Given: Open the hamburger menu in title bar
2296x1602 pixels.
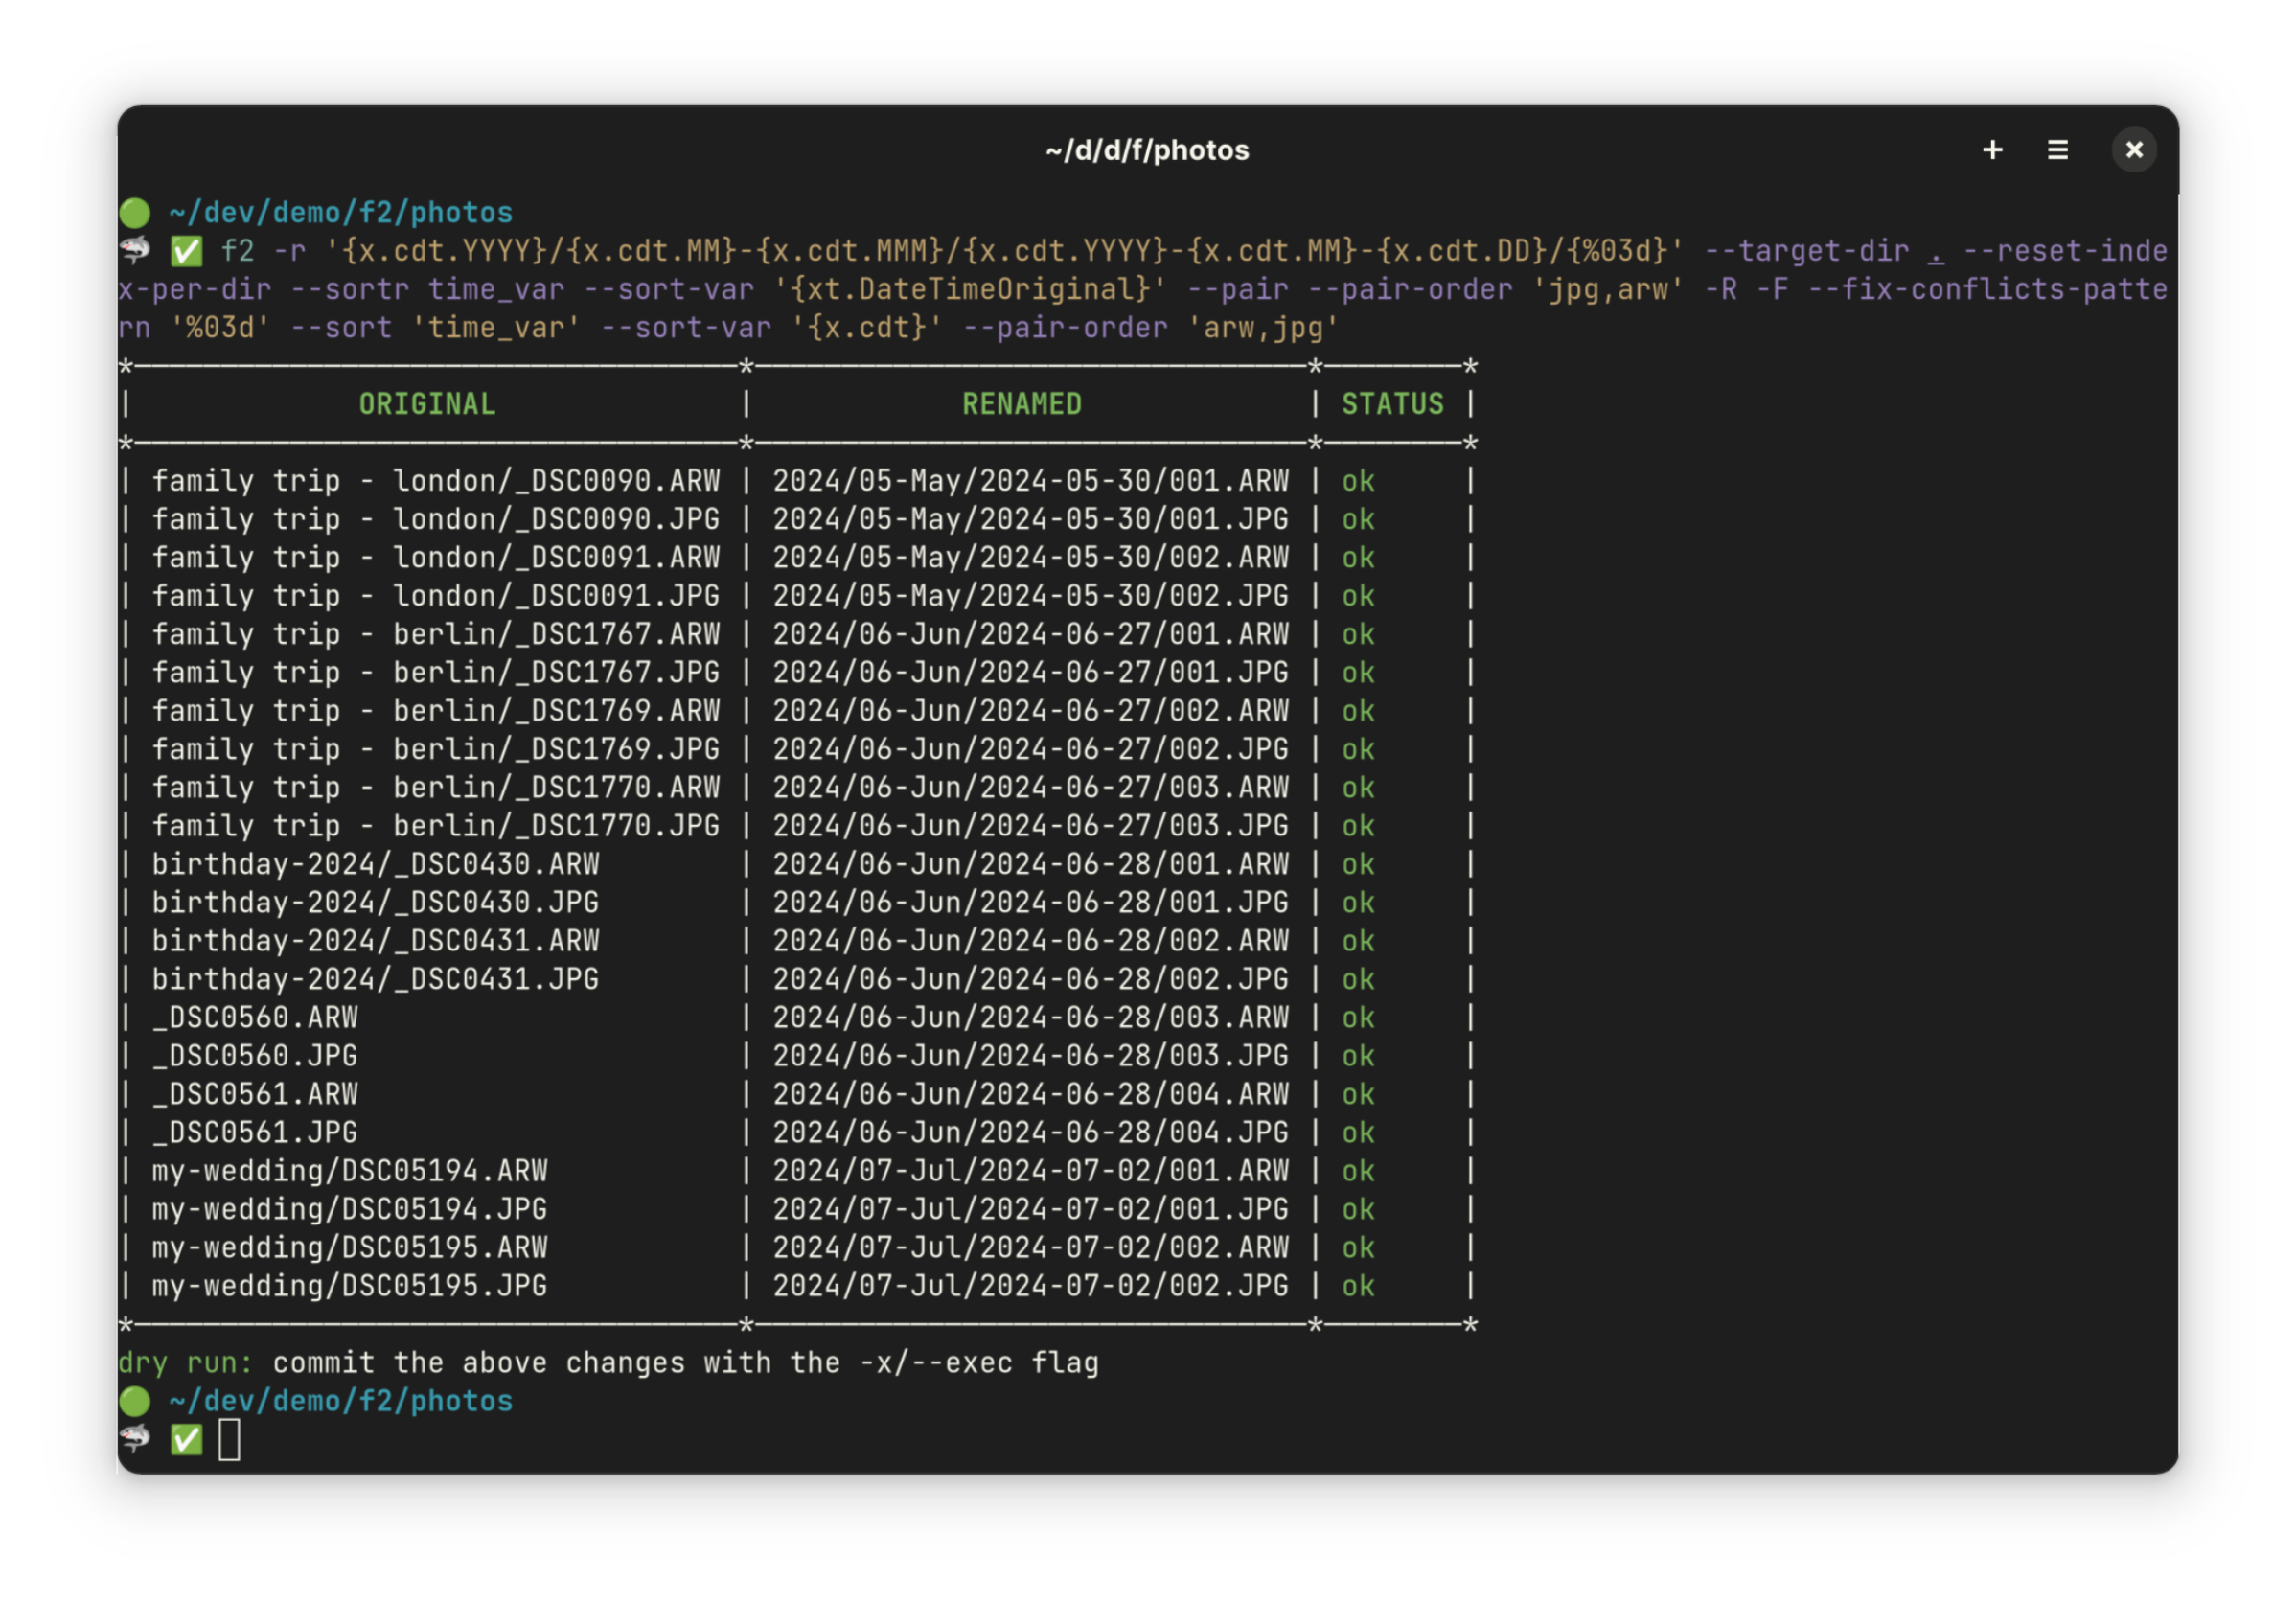Looking at the screenshot, I should (2057, 150).
